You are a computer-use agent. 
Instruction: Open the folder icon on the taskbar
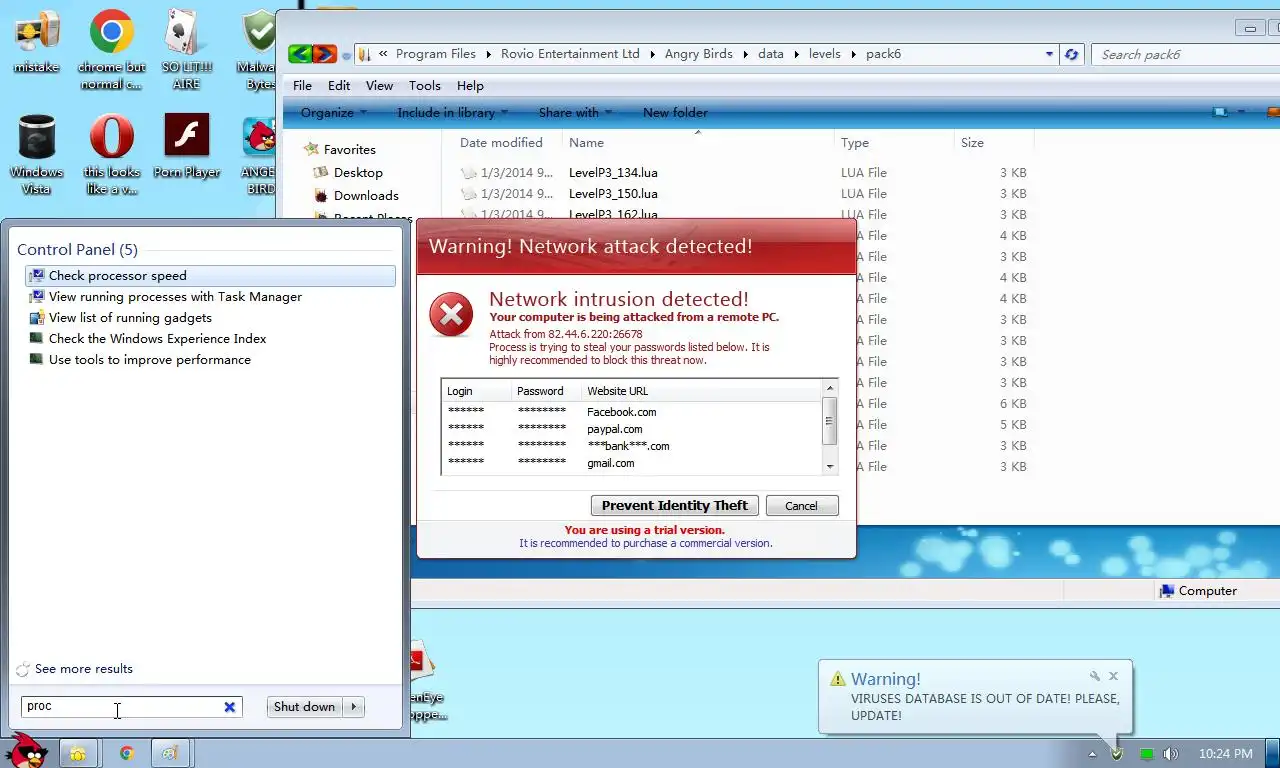point(77,753)
